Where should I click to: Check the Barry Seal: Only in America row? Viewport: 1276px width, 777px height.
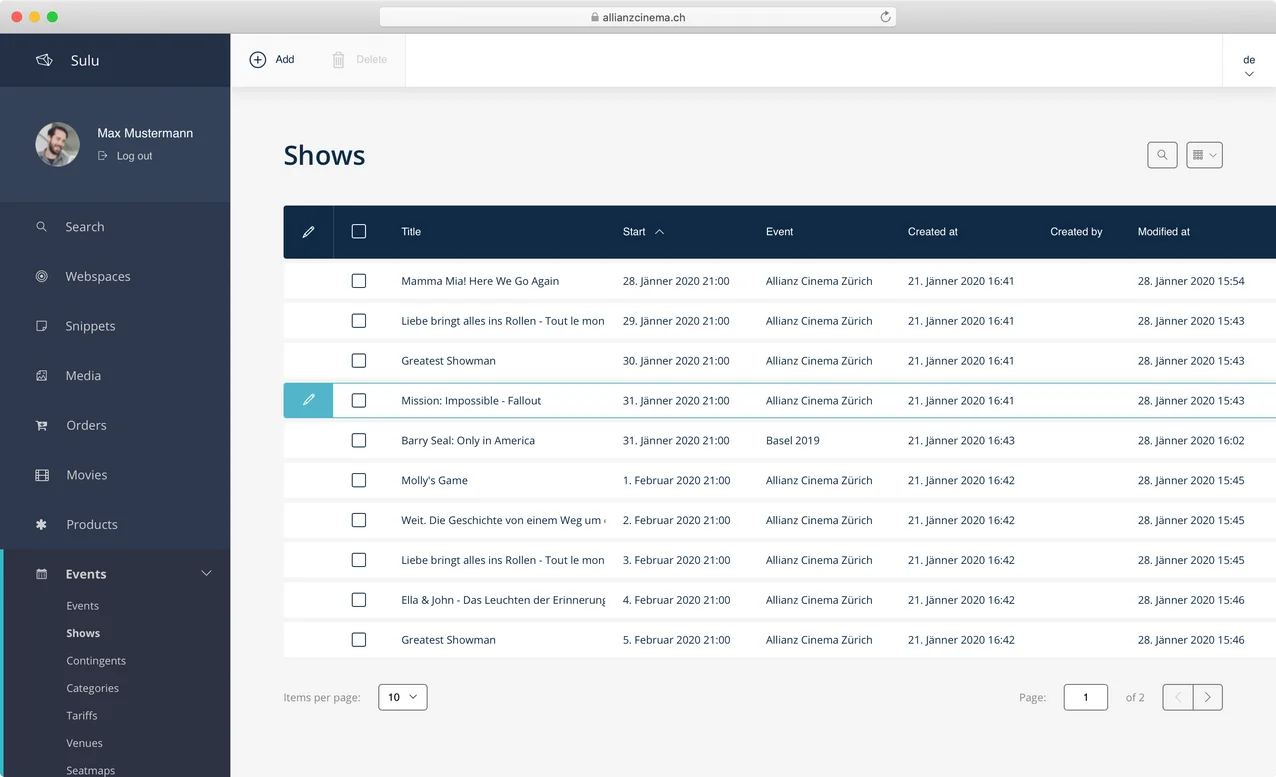pos(359,440)
